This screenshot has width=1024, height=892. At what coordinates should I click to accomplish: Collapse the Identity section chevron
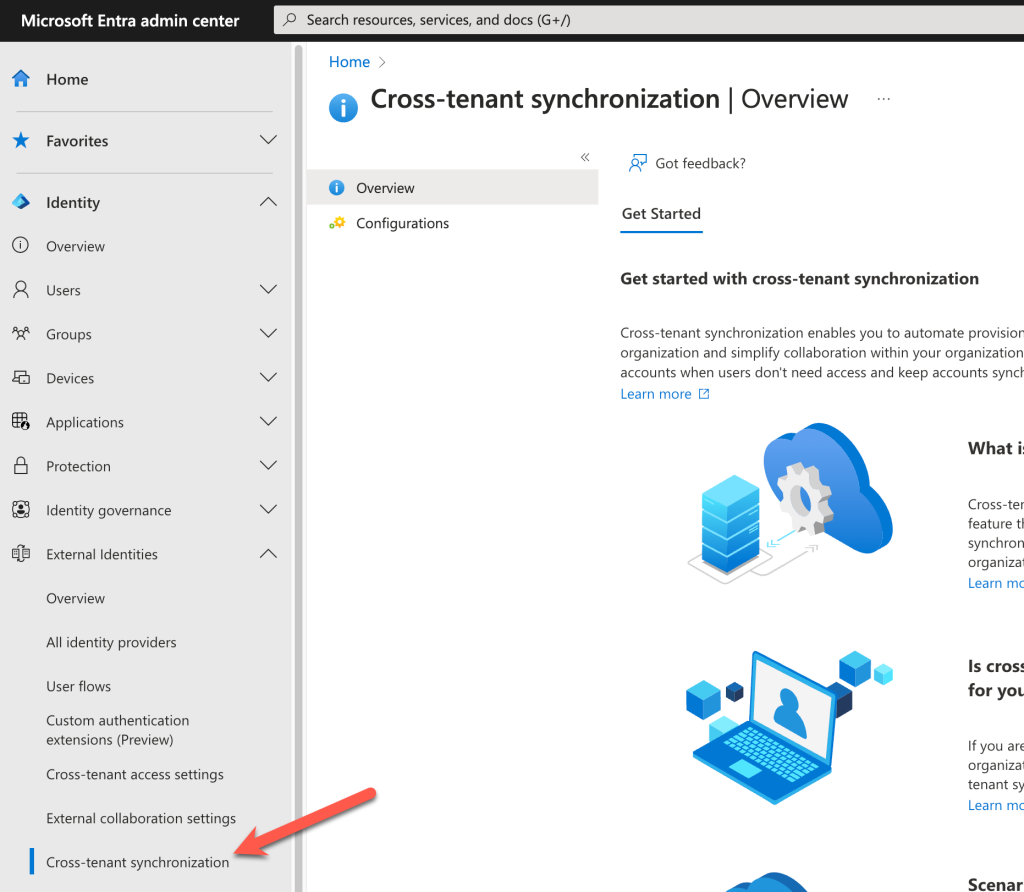[x=268, y=201]
